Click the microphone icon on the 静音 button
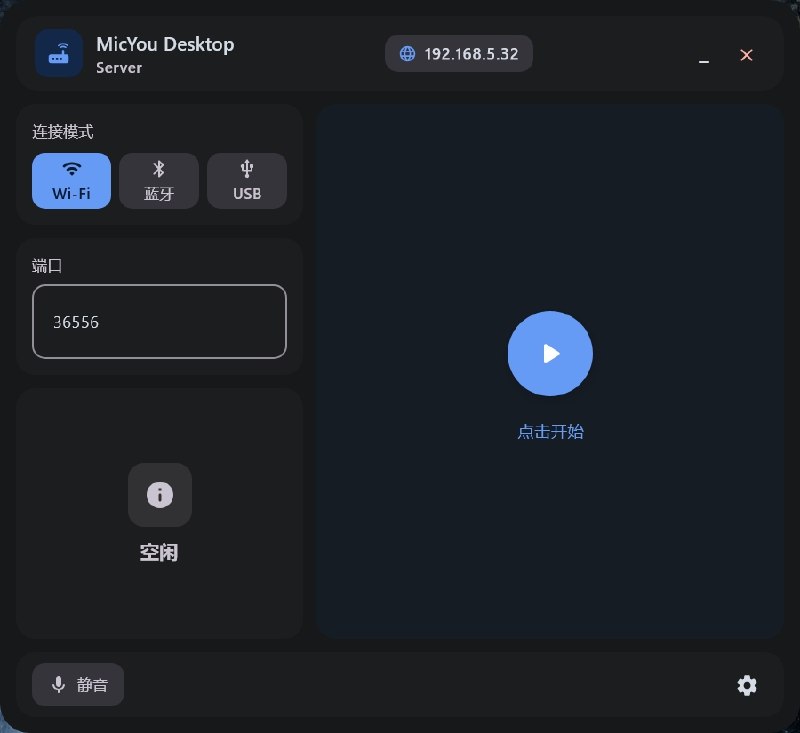The height and width of the screenshot is (733, 800). click(x=57, y=684)
